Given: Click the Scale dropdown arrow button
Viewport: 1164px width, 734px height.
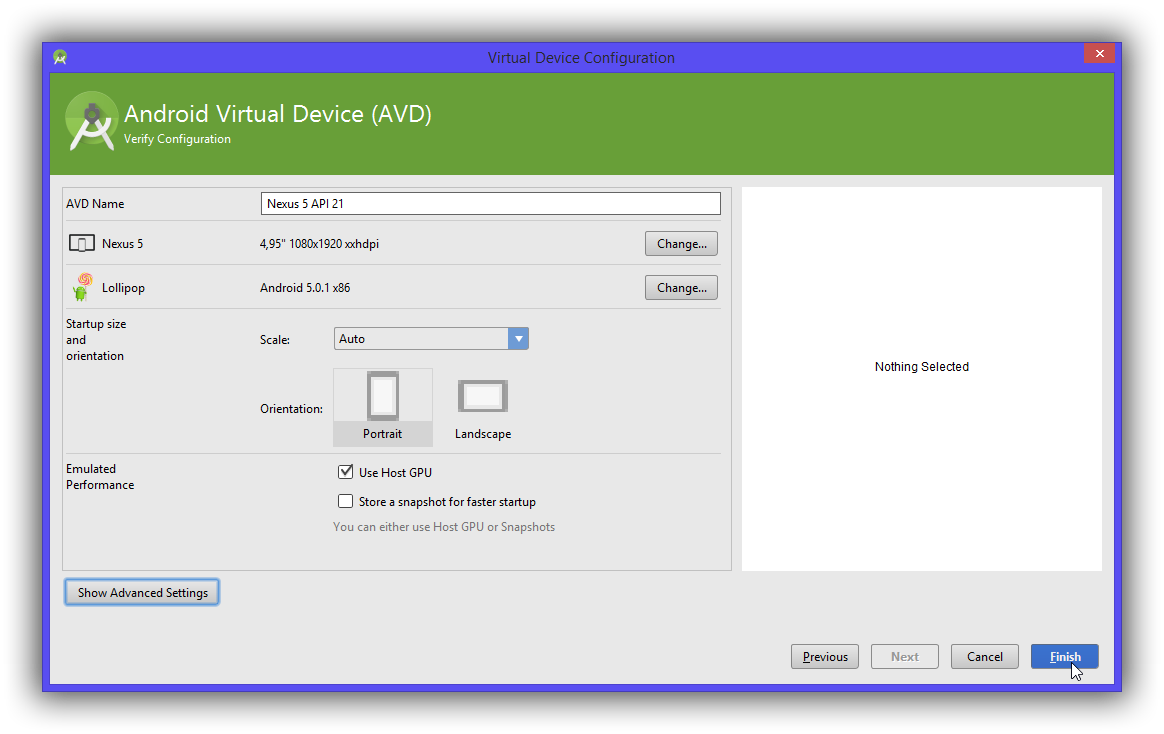Looking at the screenshot, I should click(518, 338).
